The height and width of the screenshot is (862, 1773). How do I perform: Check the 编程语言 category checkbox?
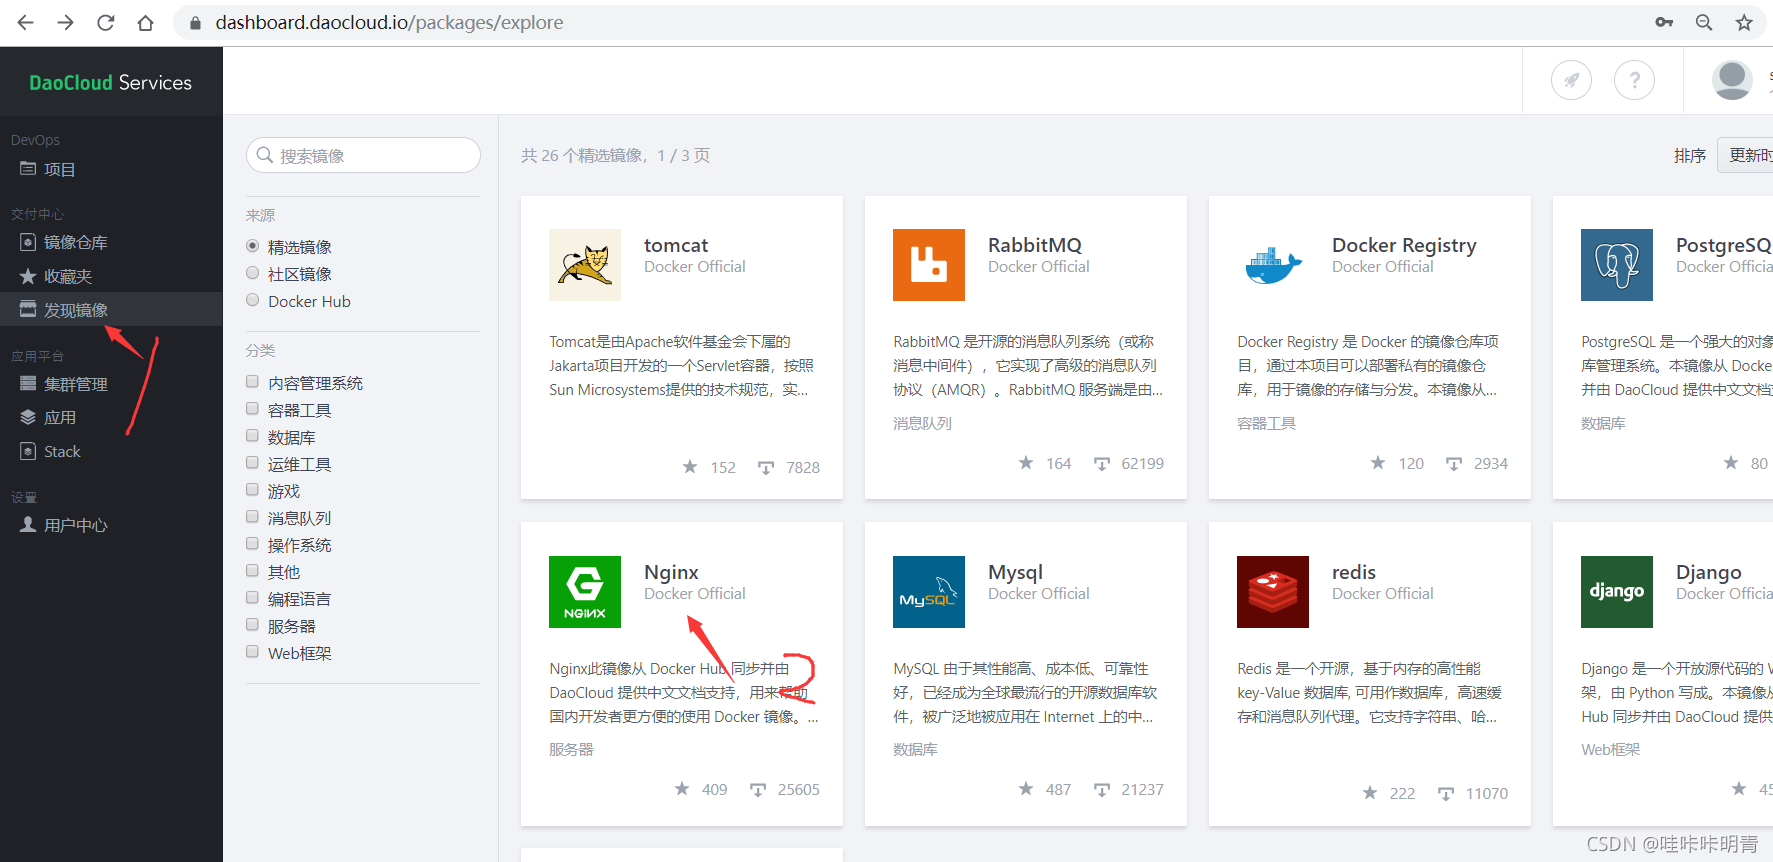point(253,598)
